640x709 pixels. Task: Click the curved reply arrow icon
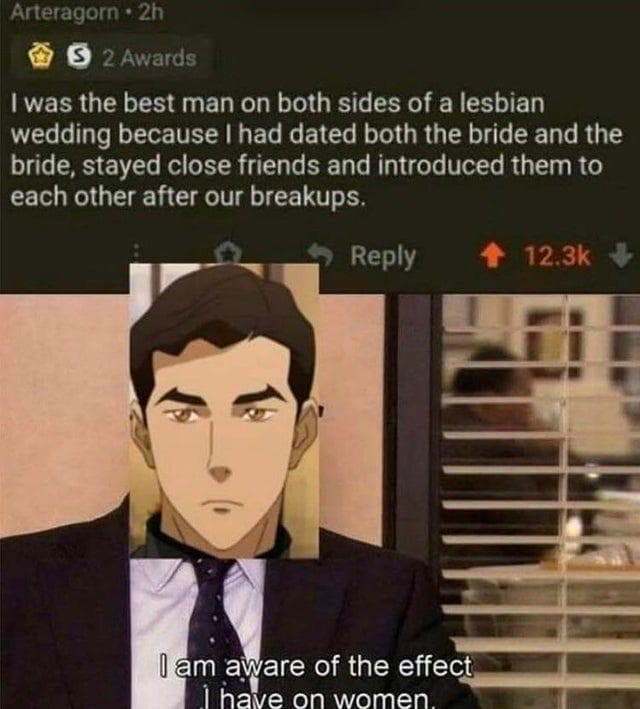click(x=320, y=255)
